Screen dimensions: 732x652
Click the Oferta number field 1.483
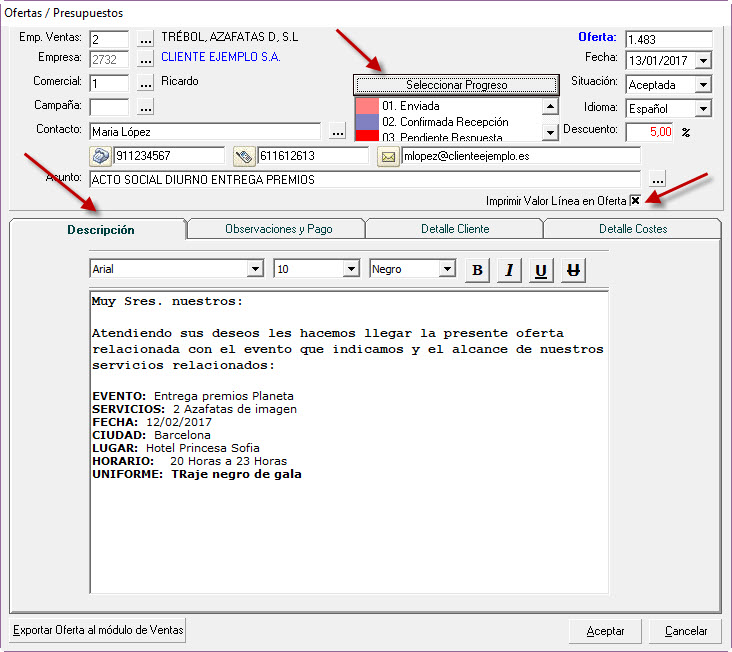(669, 40)
